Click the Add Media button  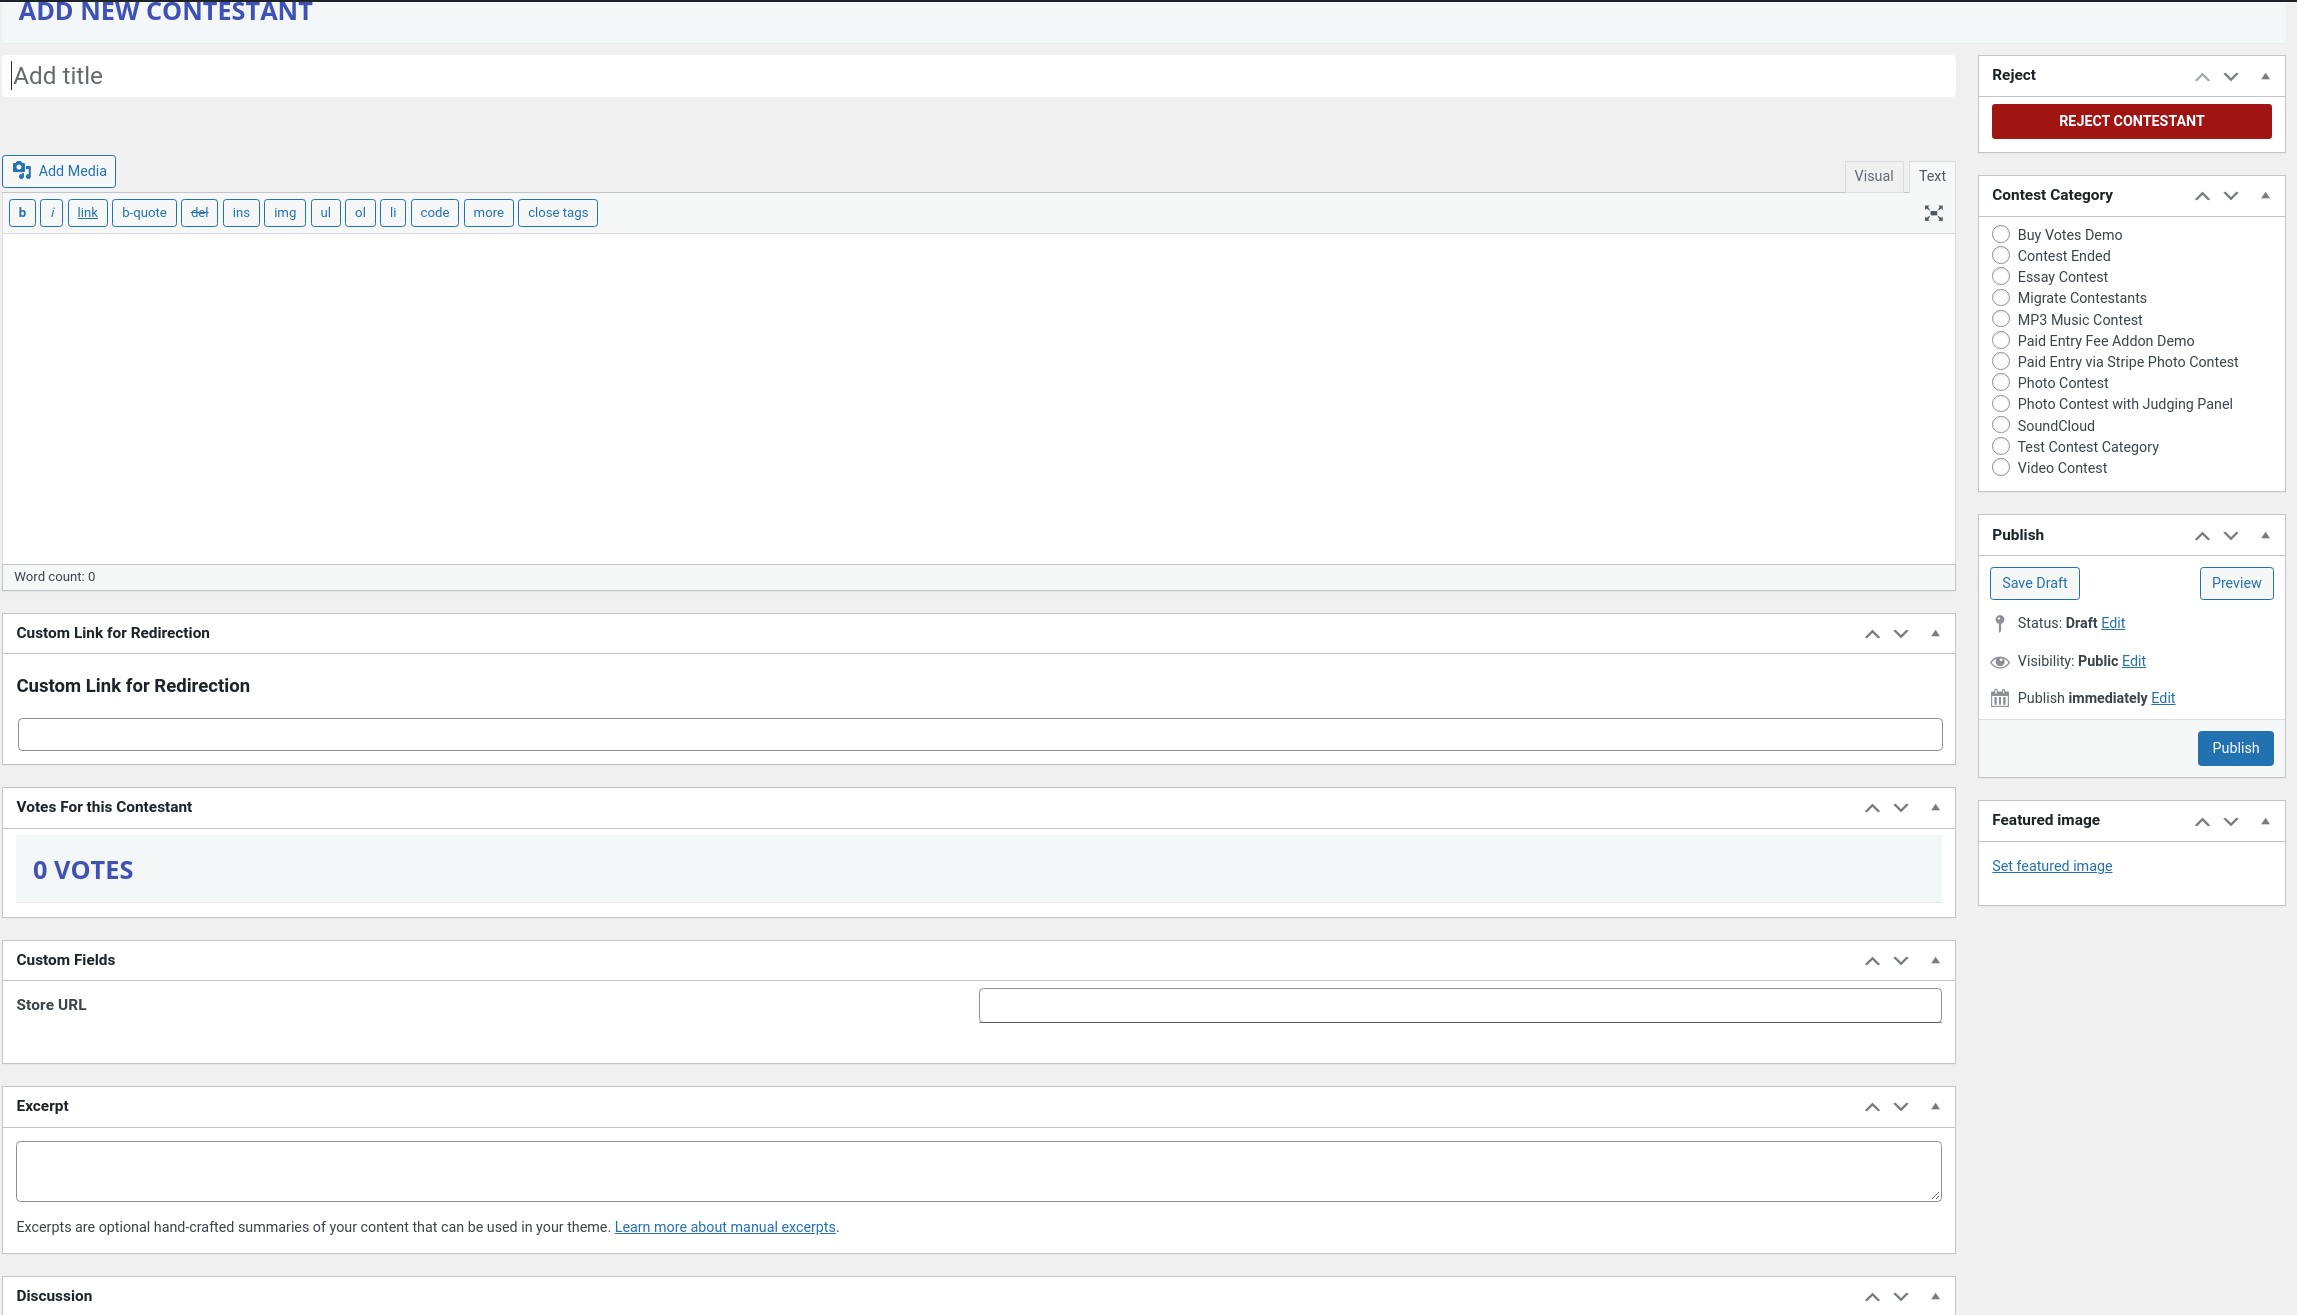pyautogui.click(x=60, y=171)
